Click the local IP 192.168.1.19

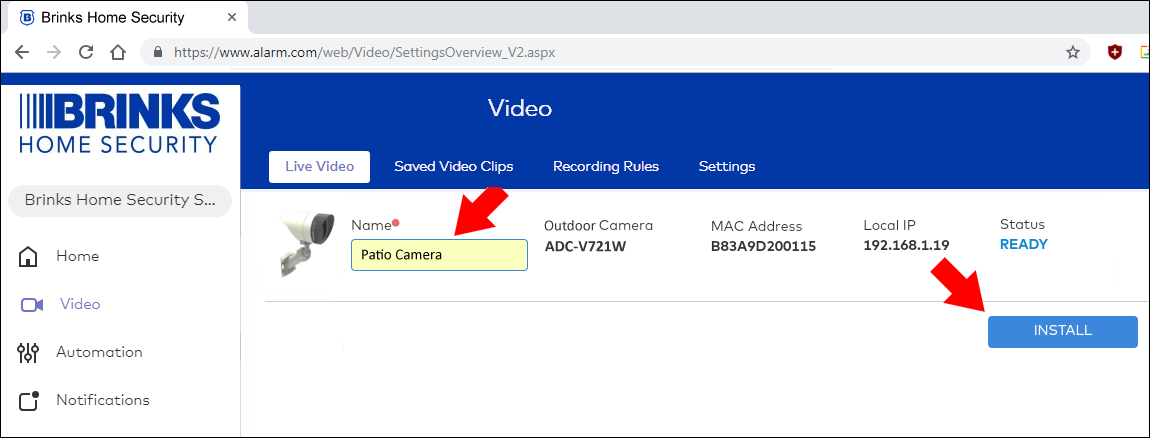[907, 245]
